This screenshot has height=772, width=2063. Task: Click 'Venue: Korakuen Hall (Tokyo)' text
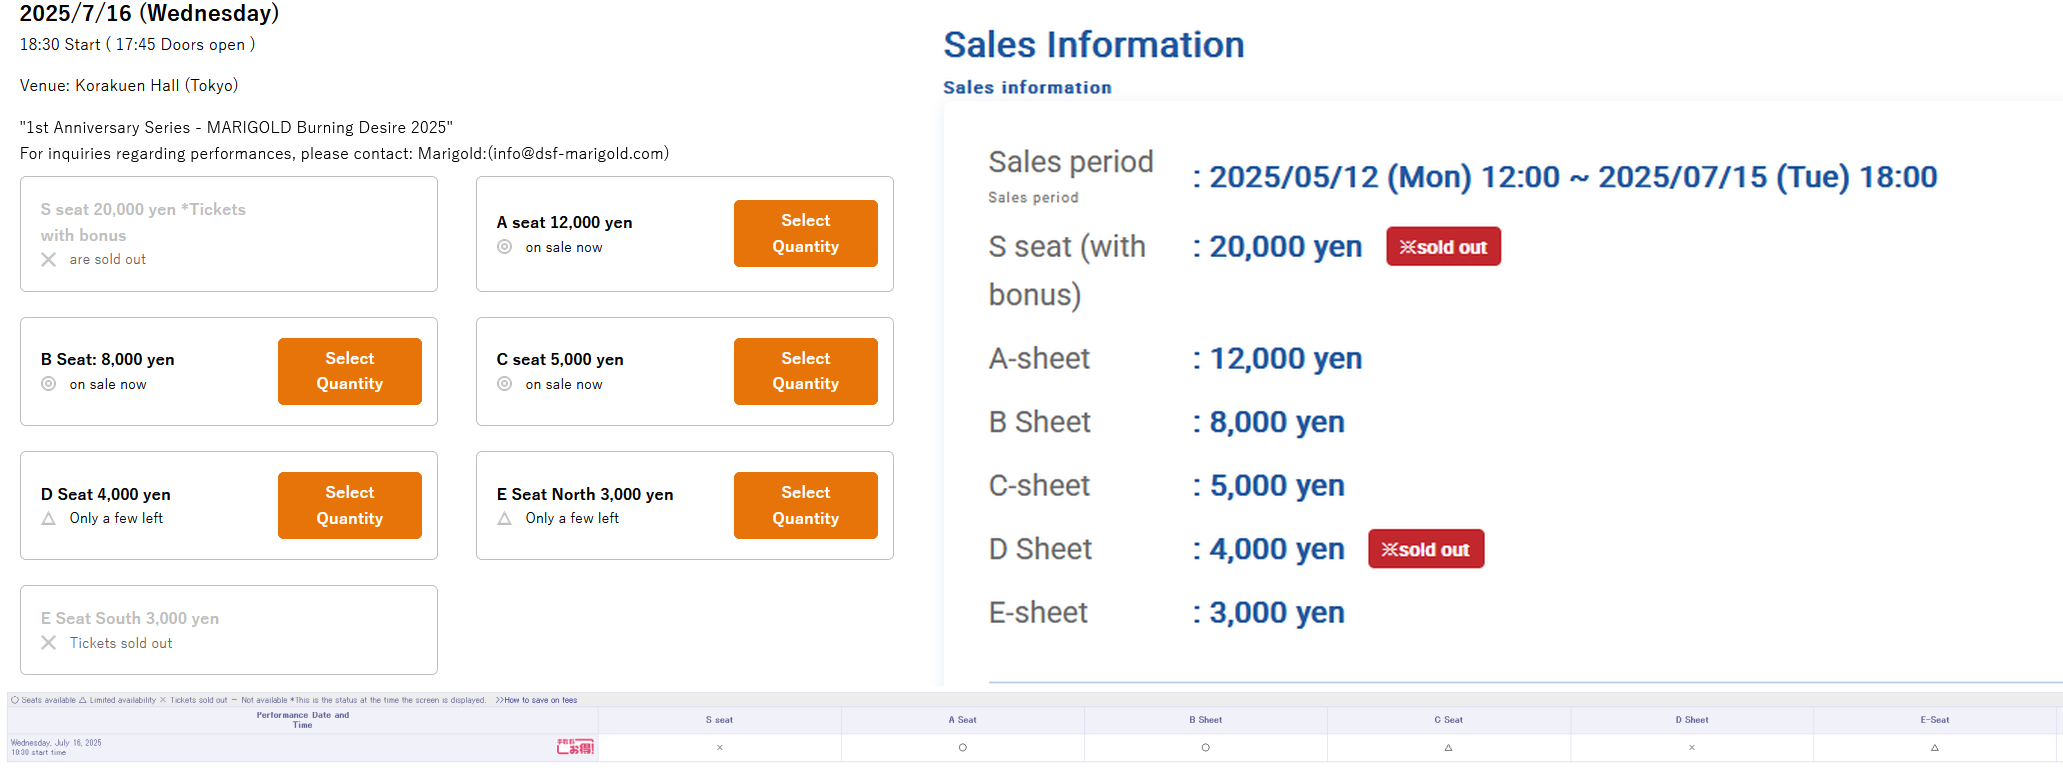[x=129, y=85]
